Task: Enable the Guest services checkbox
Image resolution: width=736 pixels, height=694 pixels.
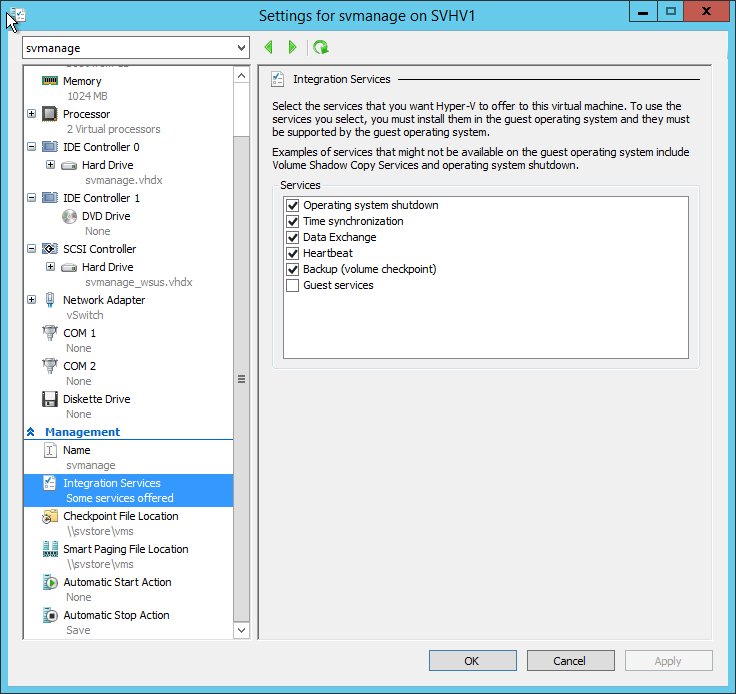Action: point(293,285)
